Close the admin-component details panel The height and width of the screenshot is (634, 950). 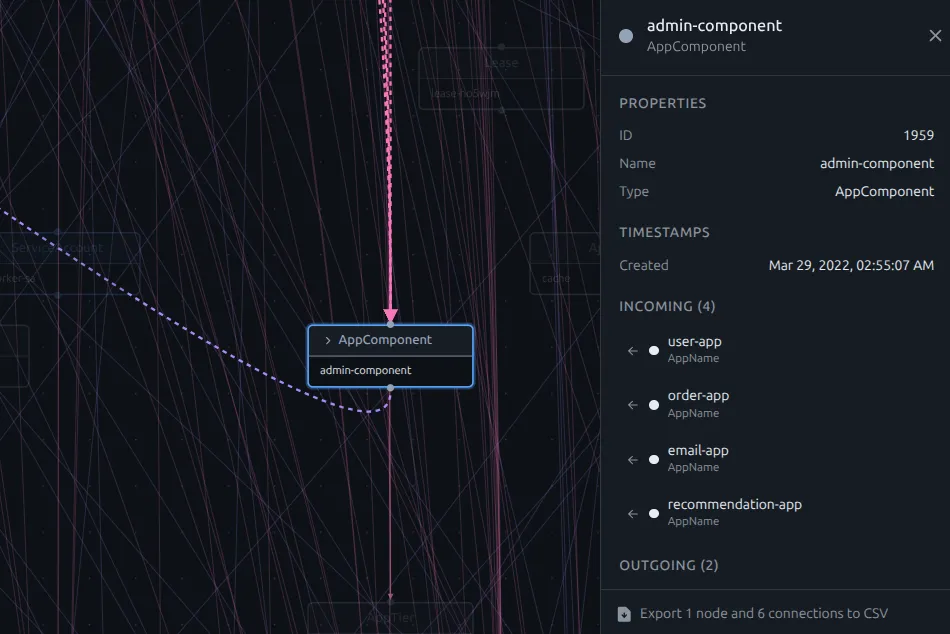935,36
